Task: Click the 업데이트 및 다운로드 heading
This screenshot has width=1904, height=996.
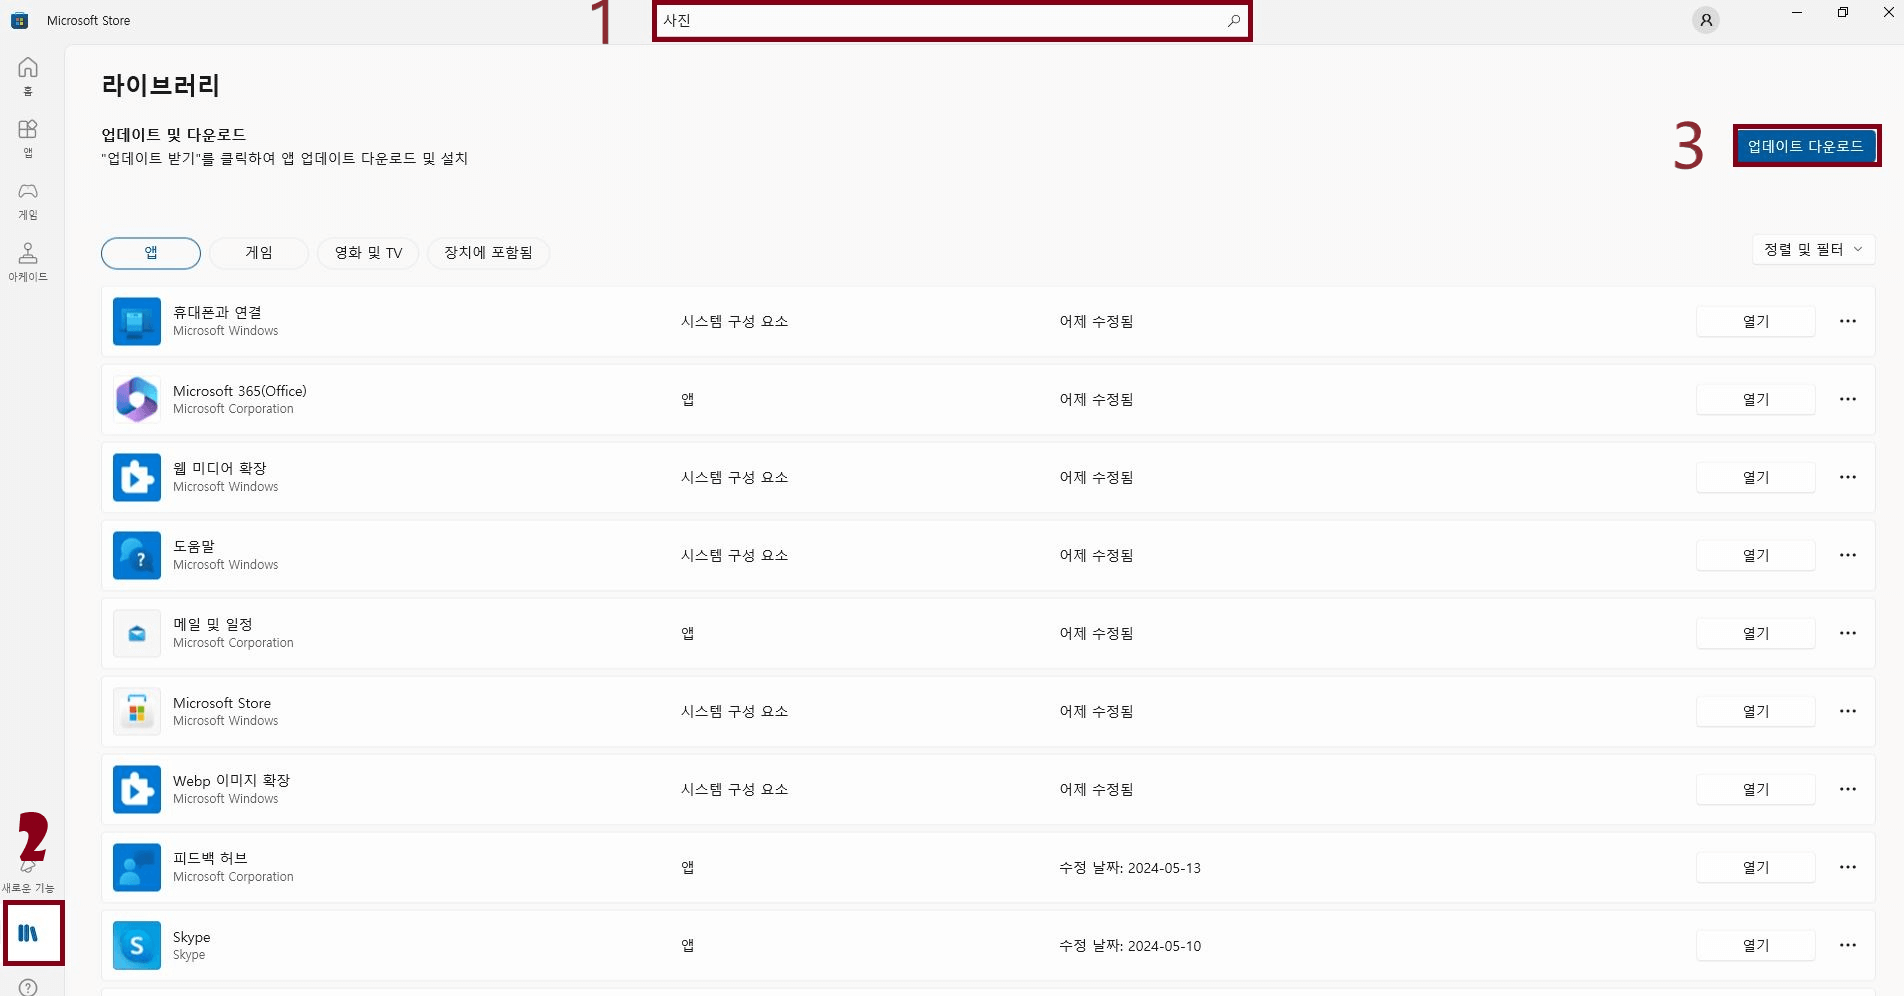Action: pos(173,134)
